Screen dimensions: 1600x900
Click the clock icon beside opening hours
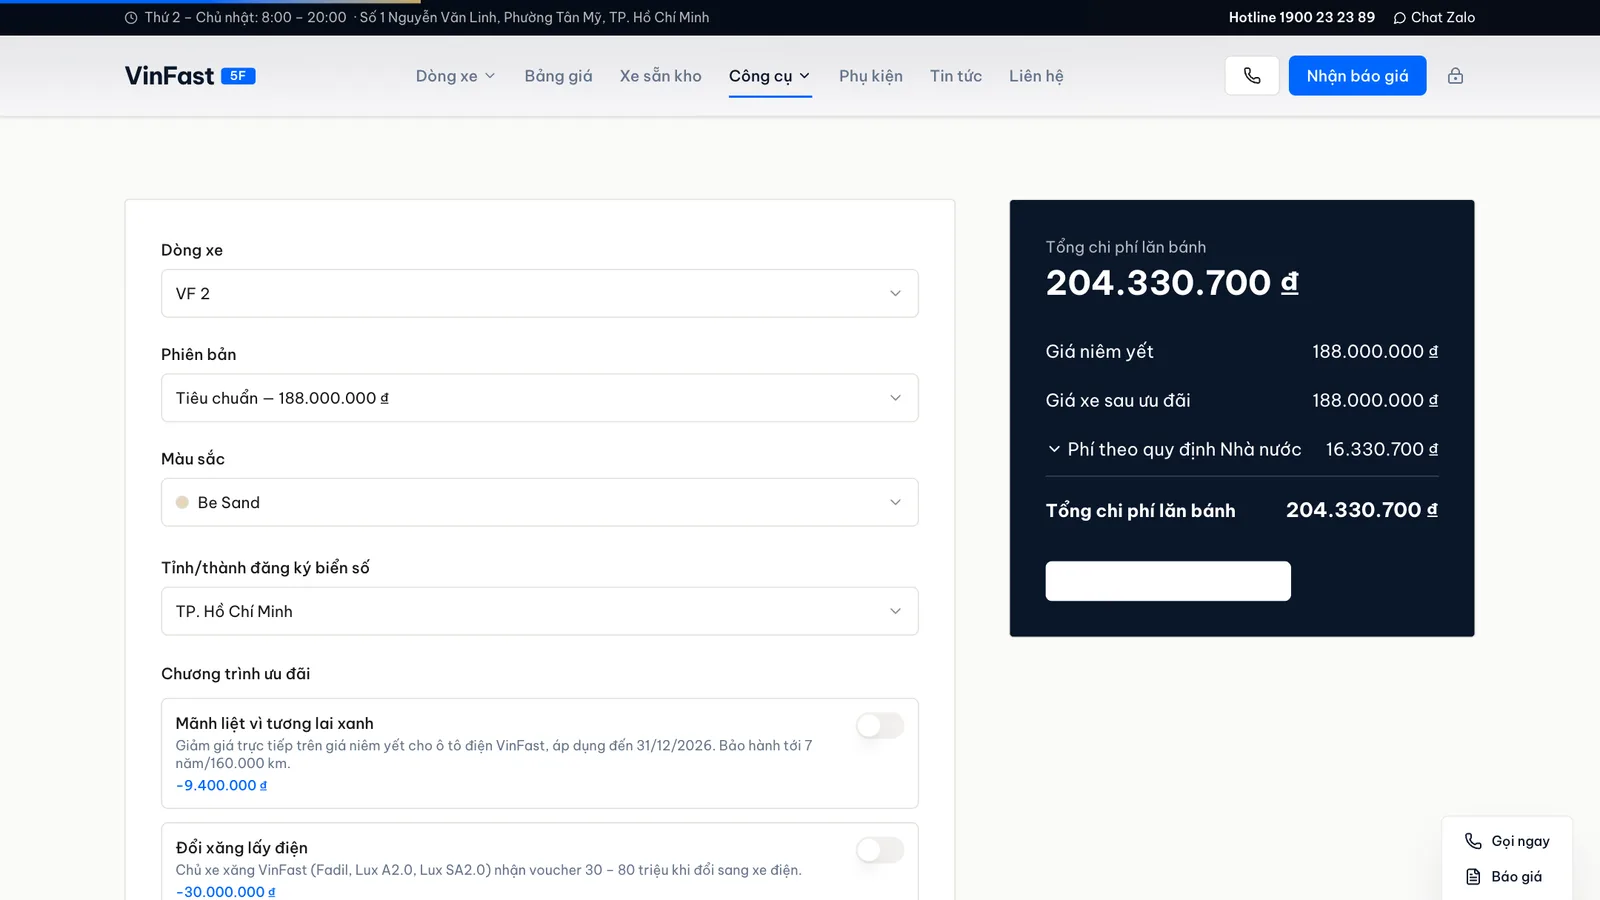pos(131,18)
